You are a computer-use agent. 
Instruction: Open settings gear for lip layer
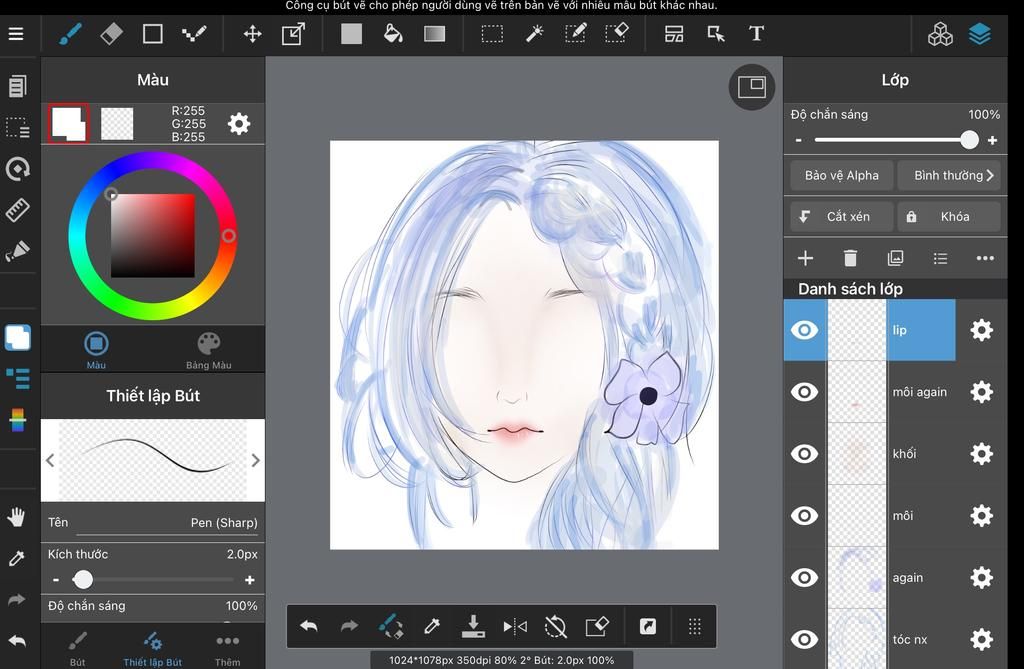coord(982,330)
